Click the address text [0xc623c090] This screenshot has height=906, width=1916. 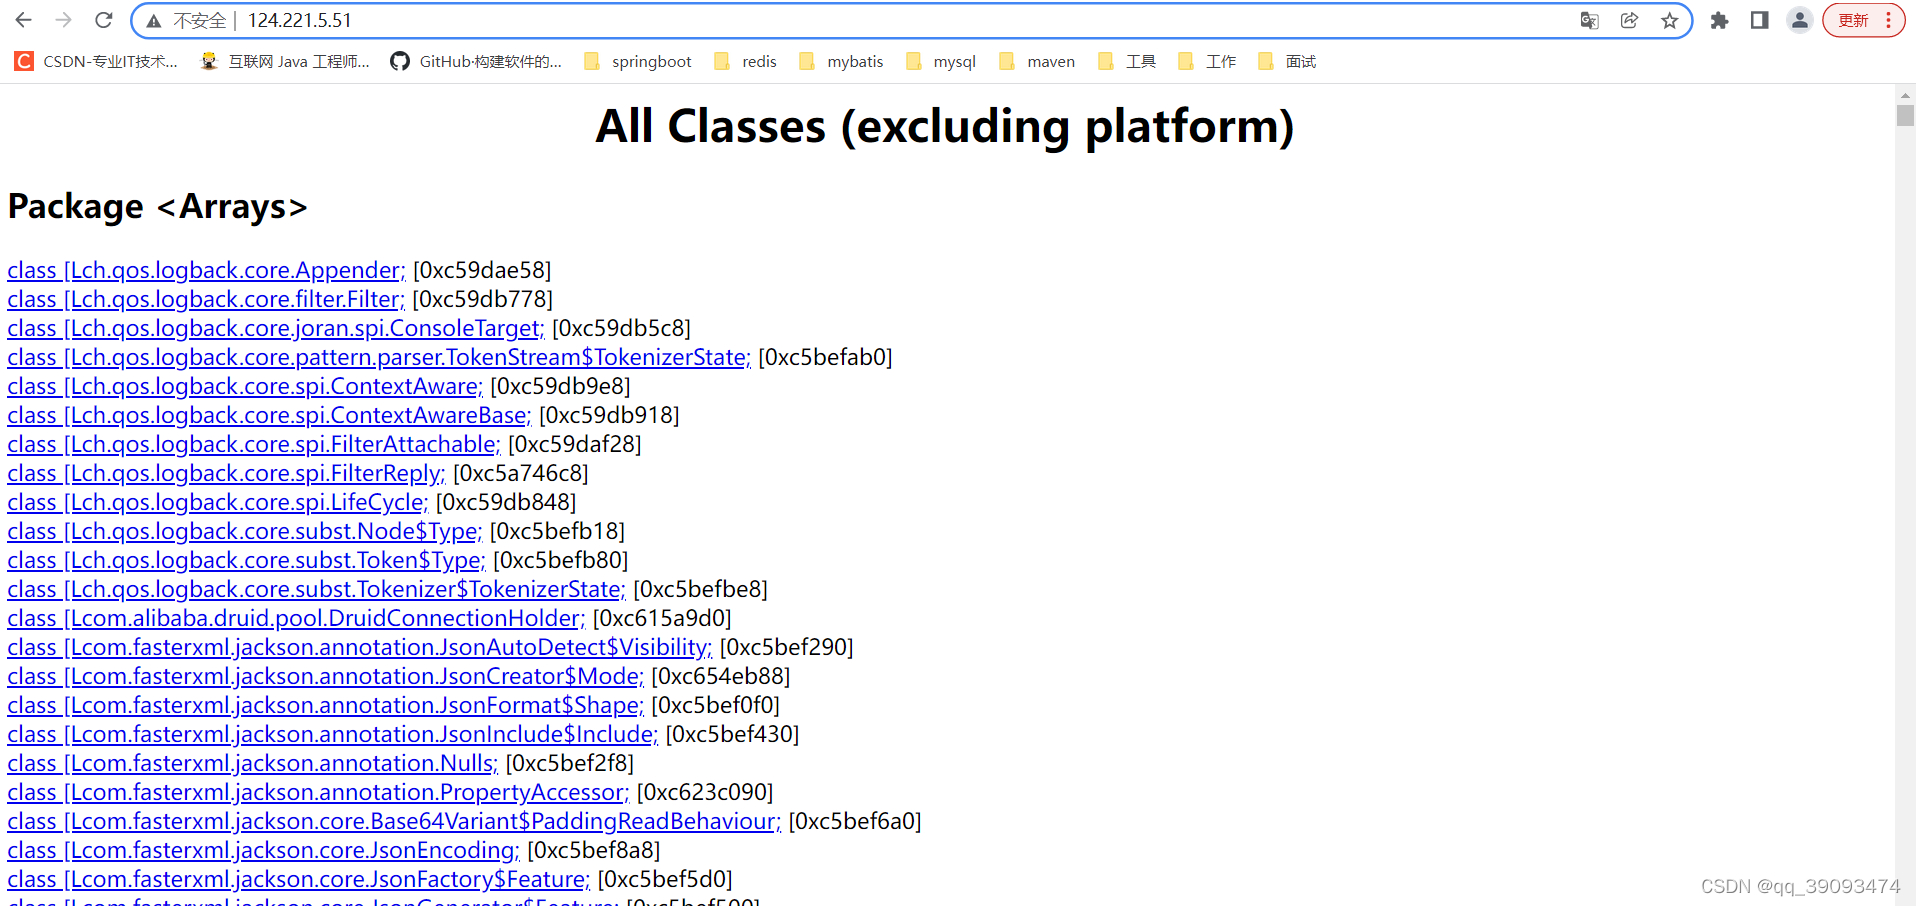705,792
